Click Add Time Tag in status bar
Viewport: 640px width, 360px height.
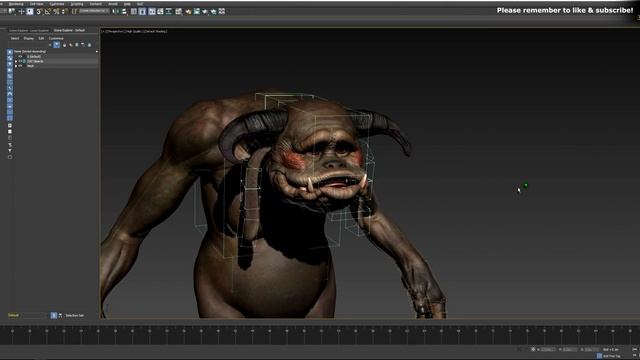coord(611,356)
